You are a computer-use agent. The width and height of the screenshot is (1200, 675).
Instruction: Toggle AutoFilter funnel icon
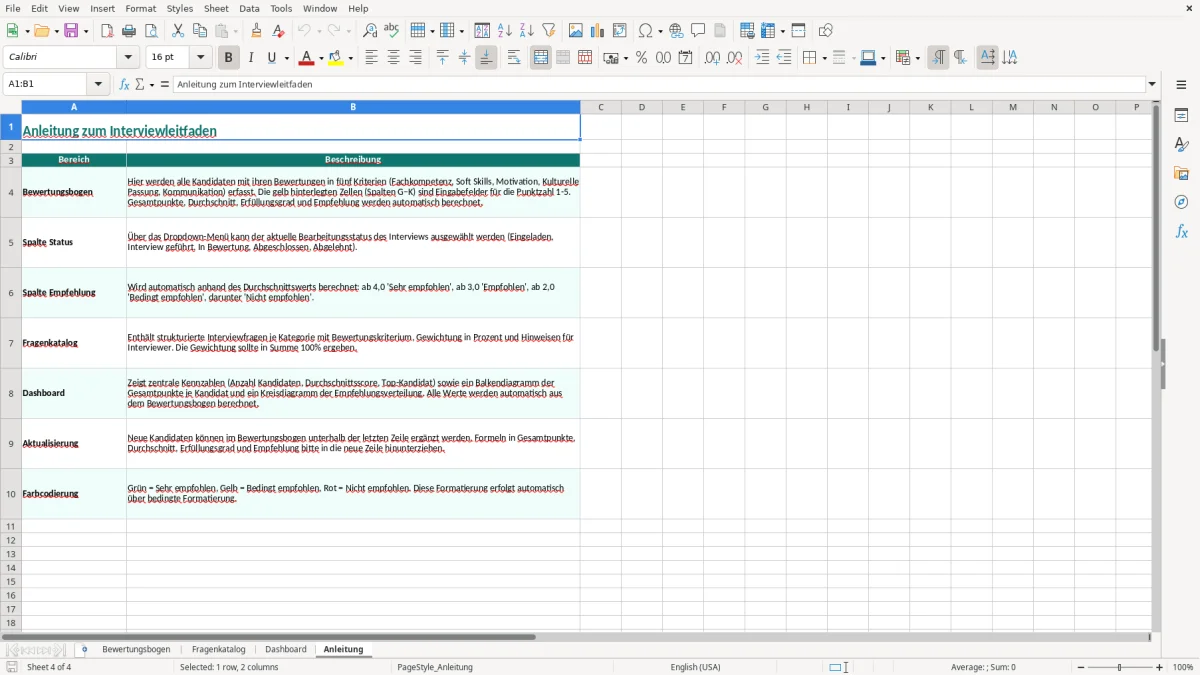pos(549,31)
